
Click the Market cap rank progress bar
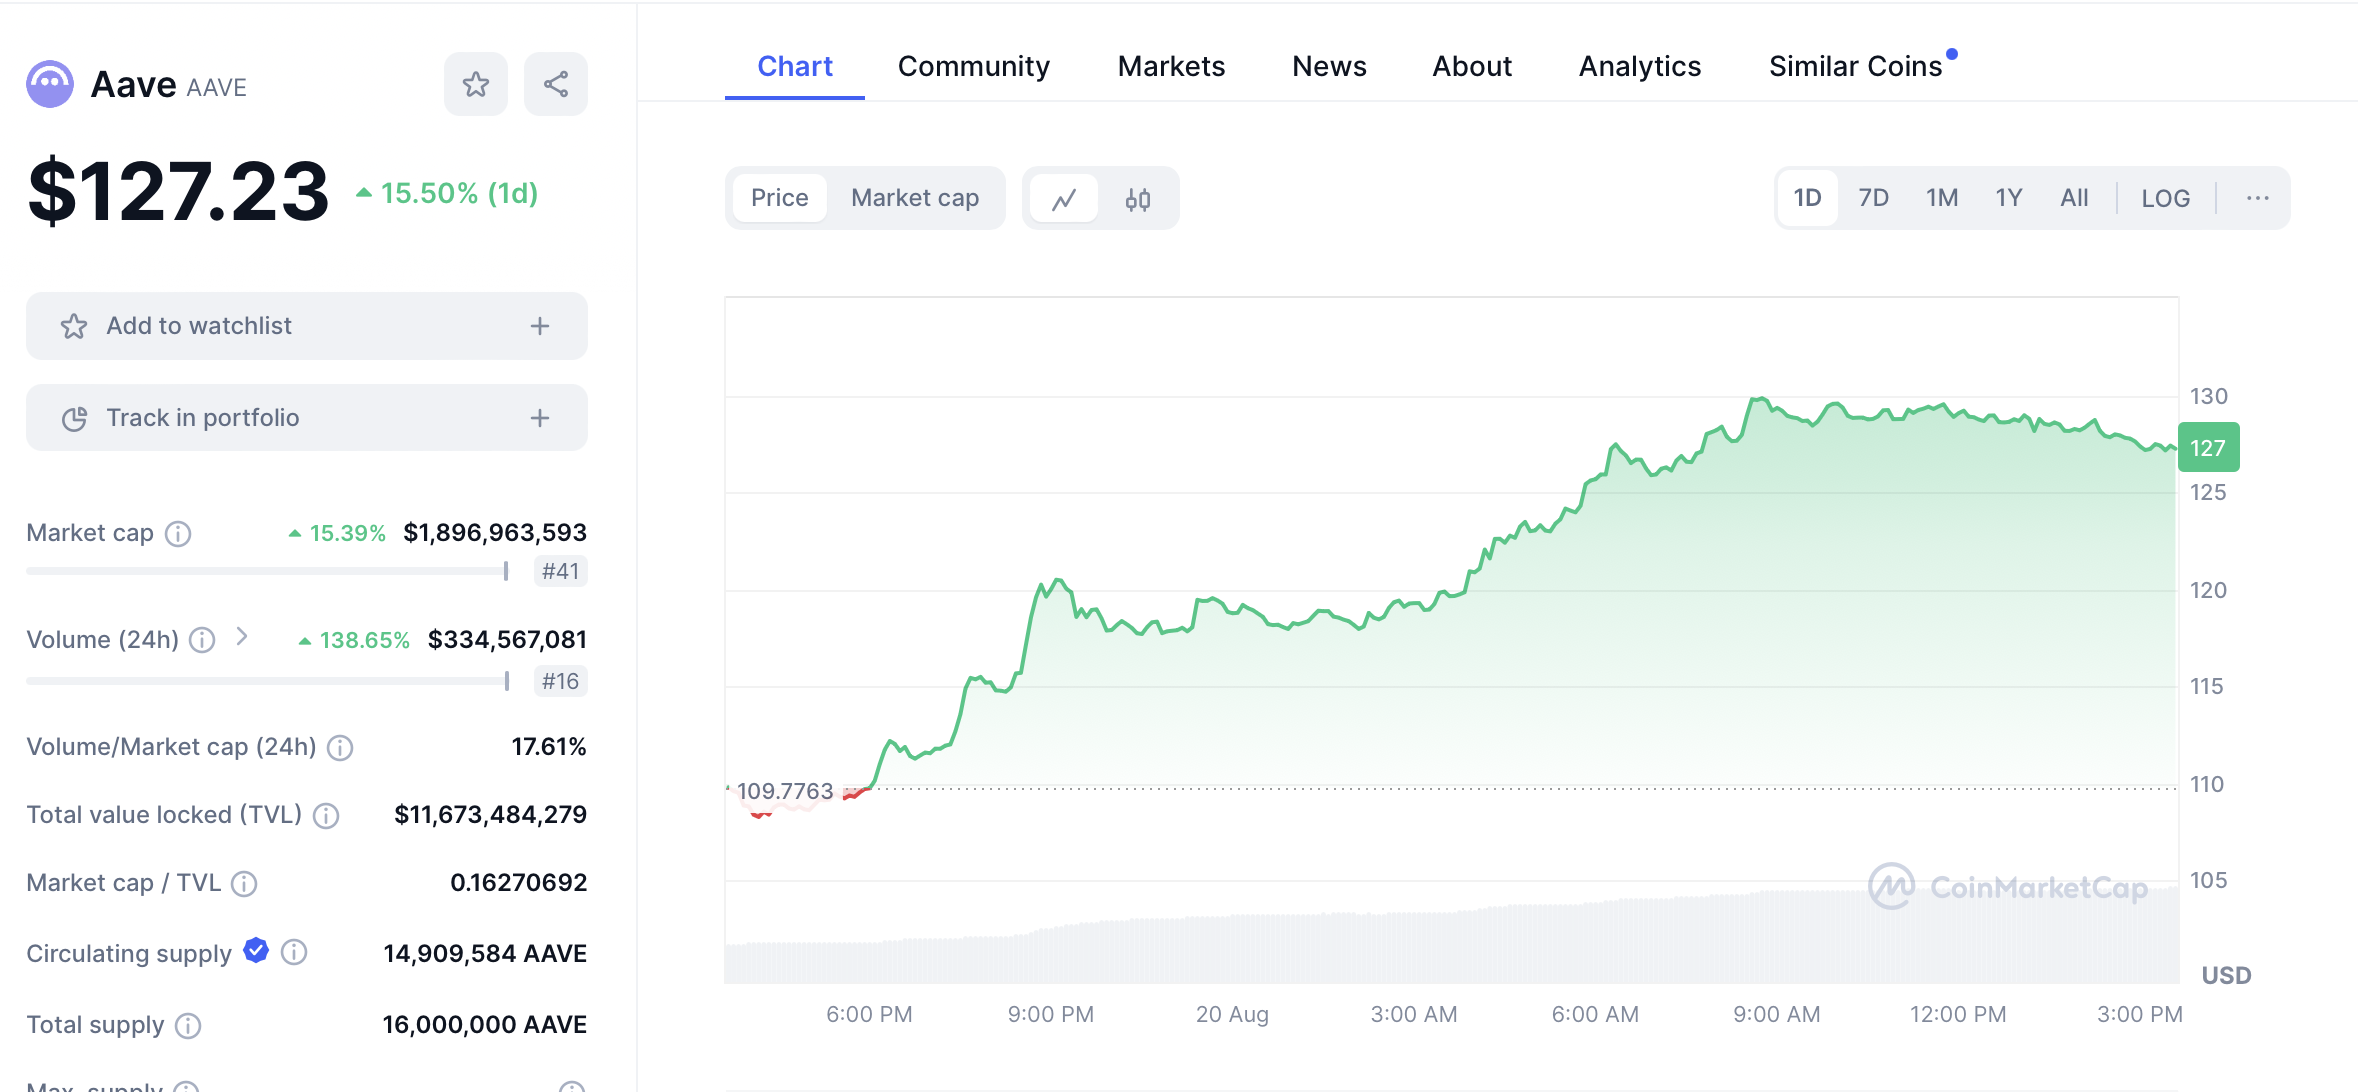(x=268, y=571)
